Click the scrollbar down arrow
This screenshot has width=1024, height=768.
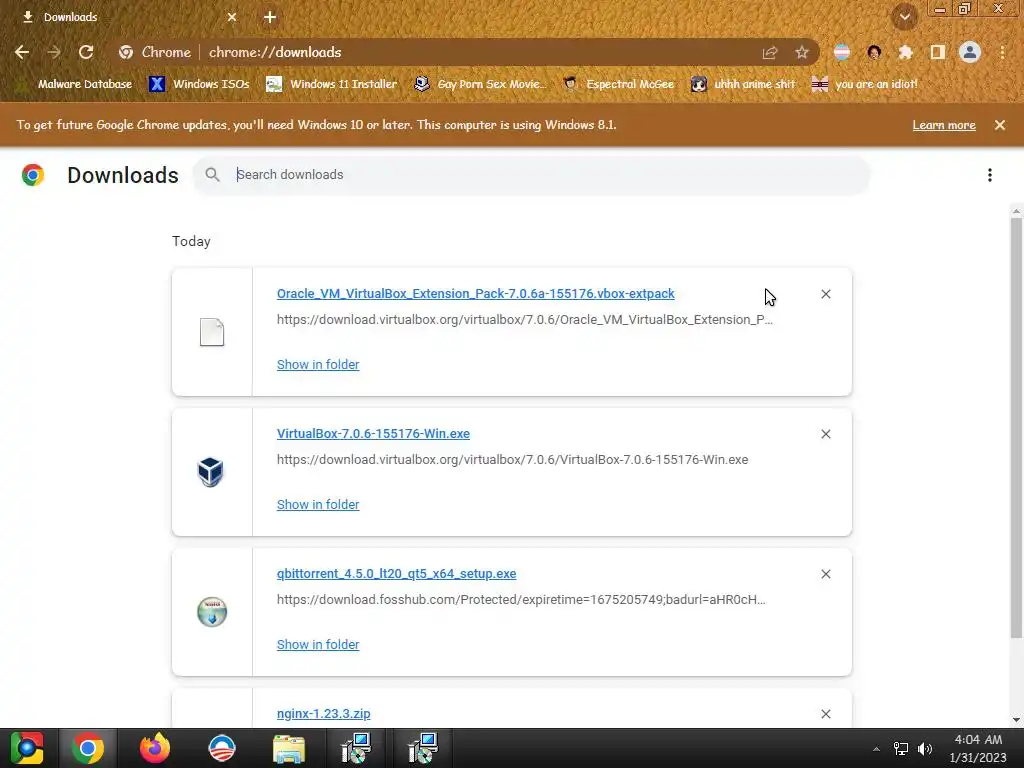point(1016,720)
